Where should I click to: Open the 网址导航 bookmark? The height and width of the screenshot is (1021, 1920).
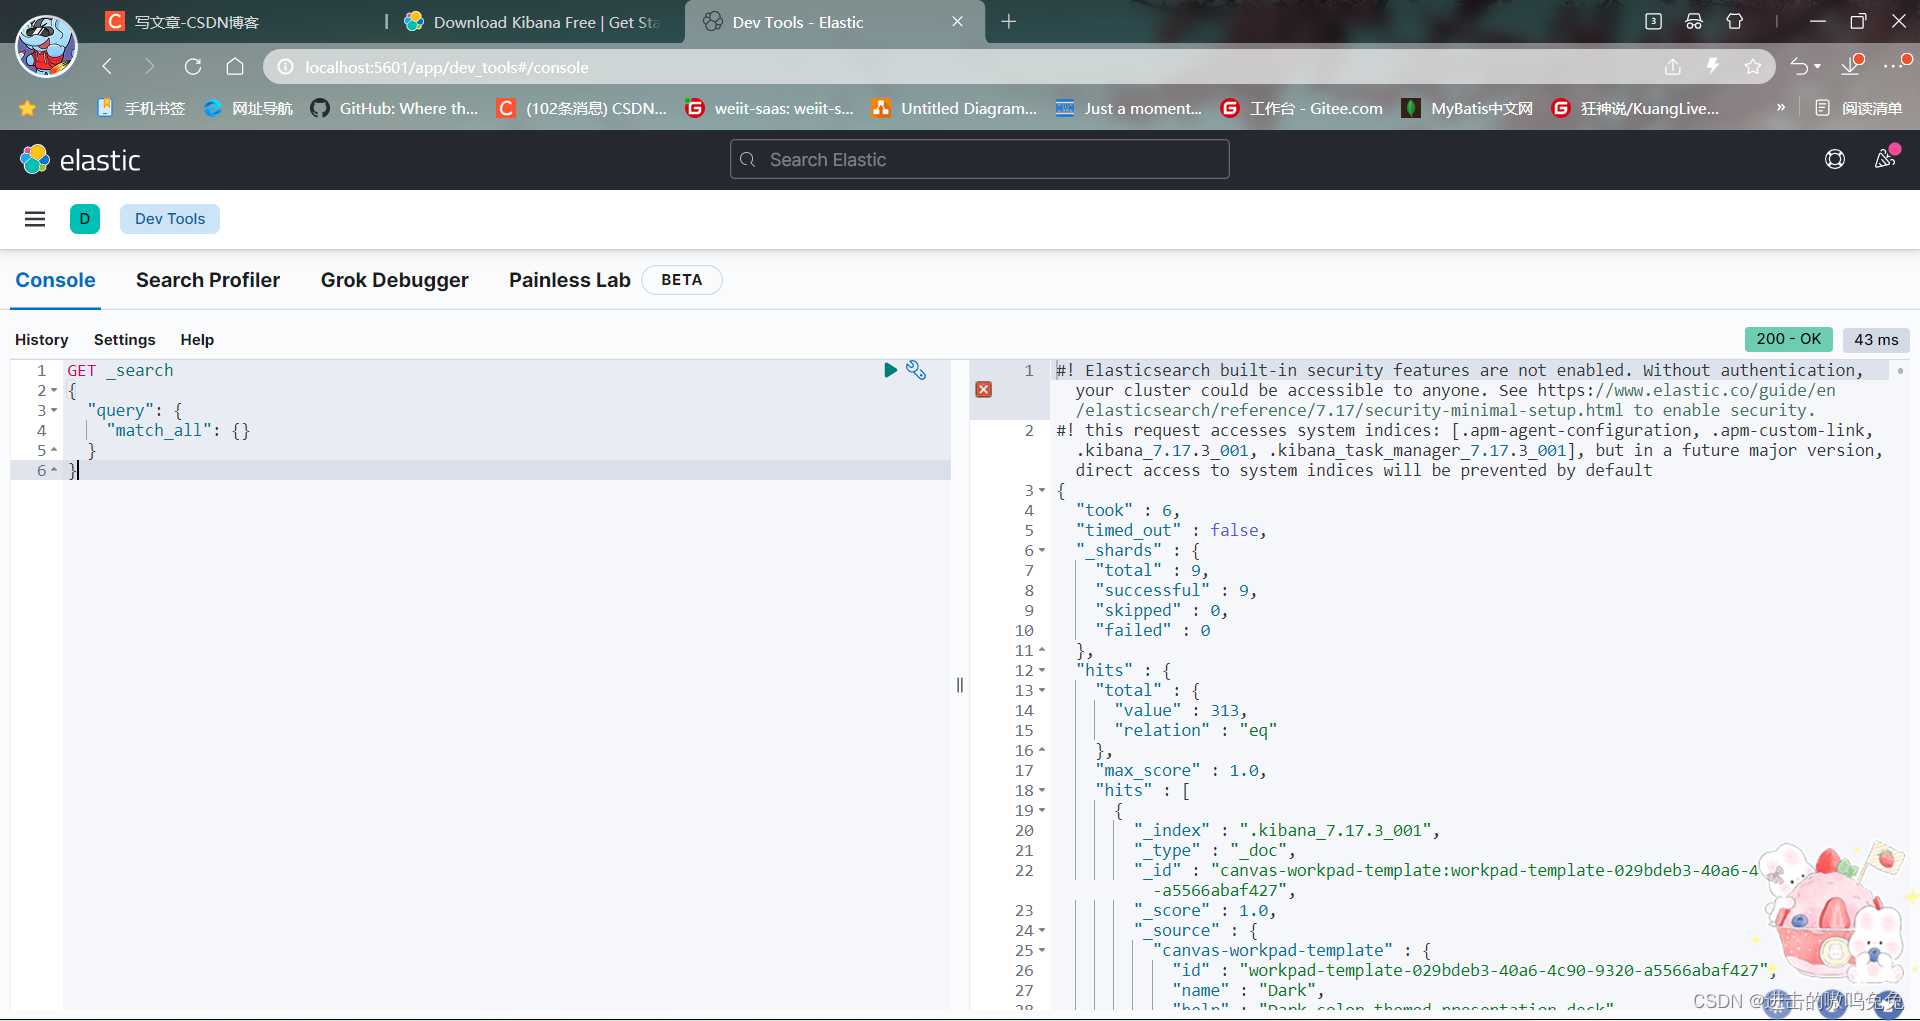point(248,108)
